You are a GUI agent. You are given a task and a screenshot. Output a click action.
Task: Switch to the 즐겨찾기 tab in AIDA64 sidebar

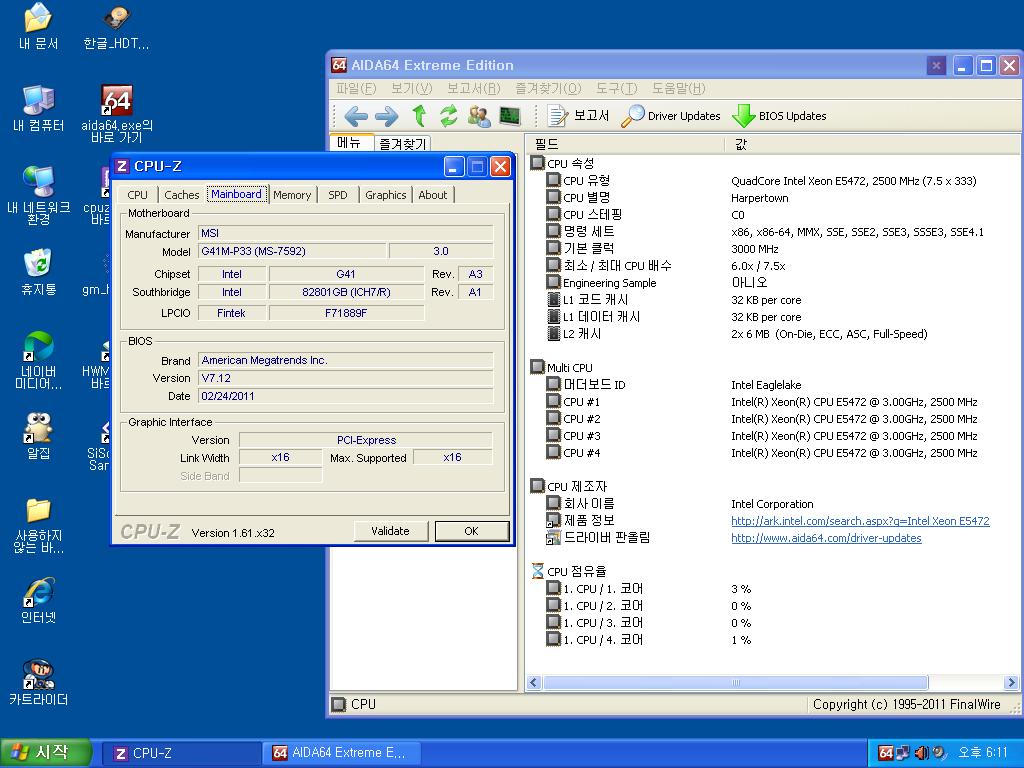(402, 144)
